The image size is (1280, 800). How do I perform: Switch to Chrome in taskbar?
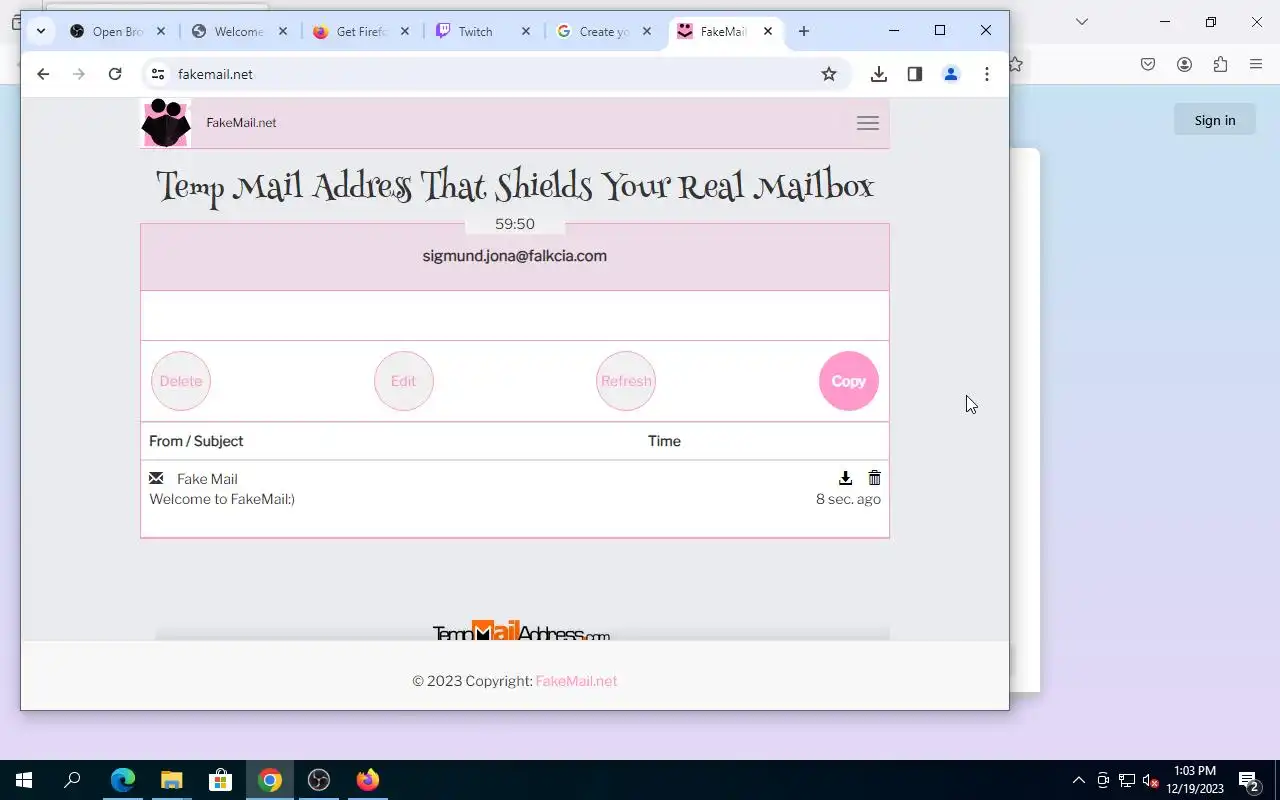point(269,780)
